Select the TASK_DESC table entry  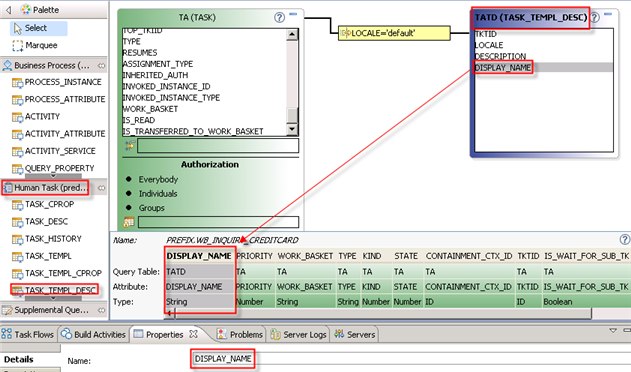click(40, 222)
